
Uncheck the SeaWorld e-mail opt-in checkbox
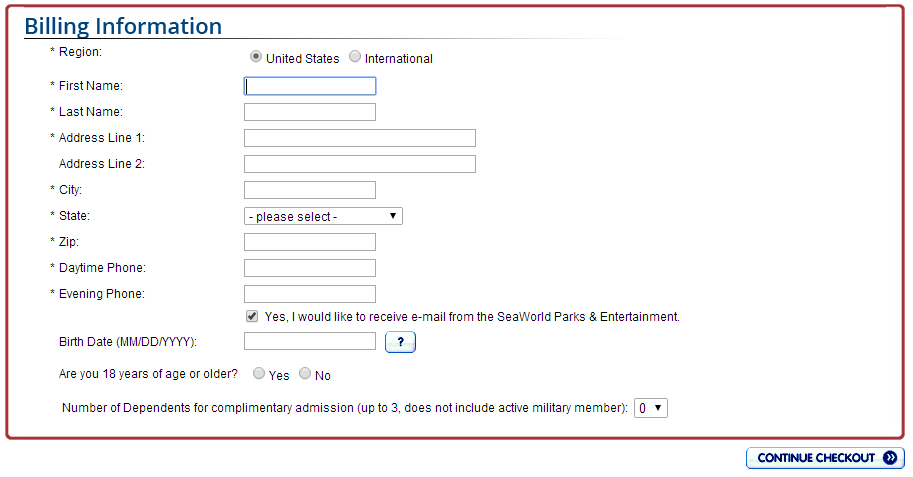click(252, 316)
